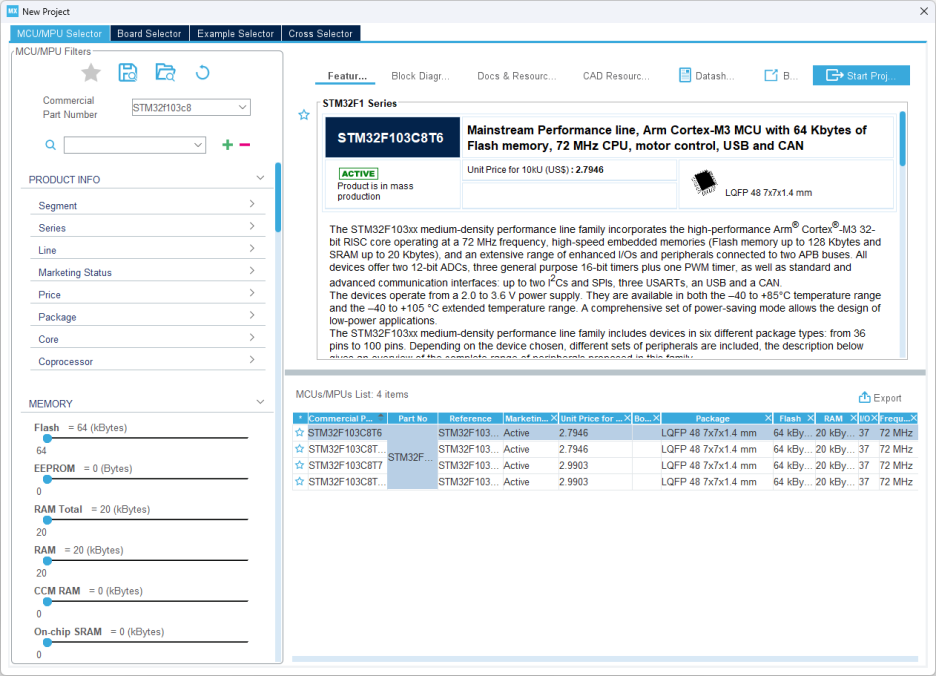The height and width of the screenshot is (676, 936).
Task: Open the search field dropdown arrow
Action: [198, 145]
